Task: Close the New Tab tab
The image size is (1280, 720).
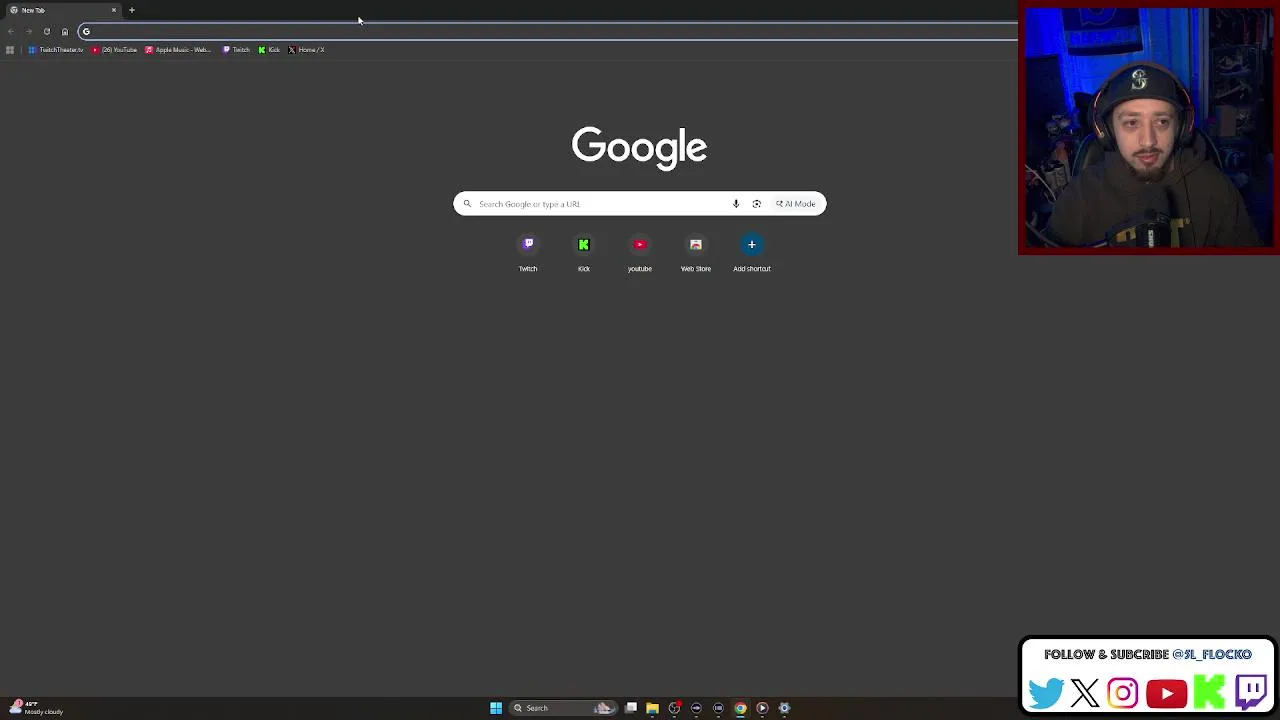Action: (x=114, y=10)
